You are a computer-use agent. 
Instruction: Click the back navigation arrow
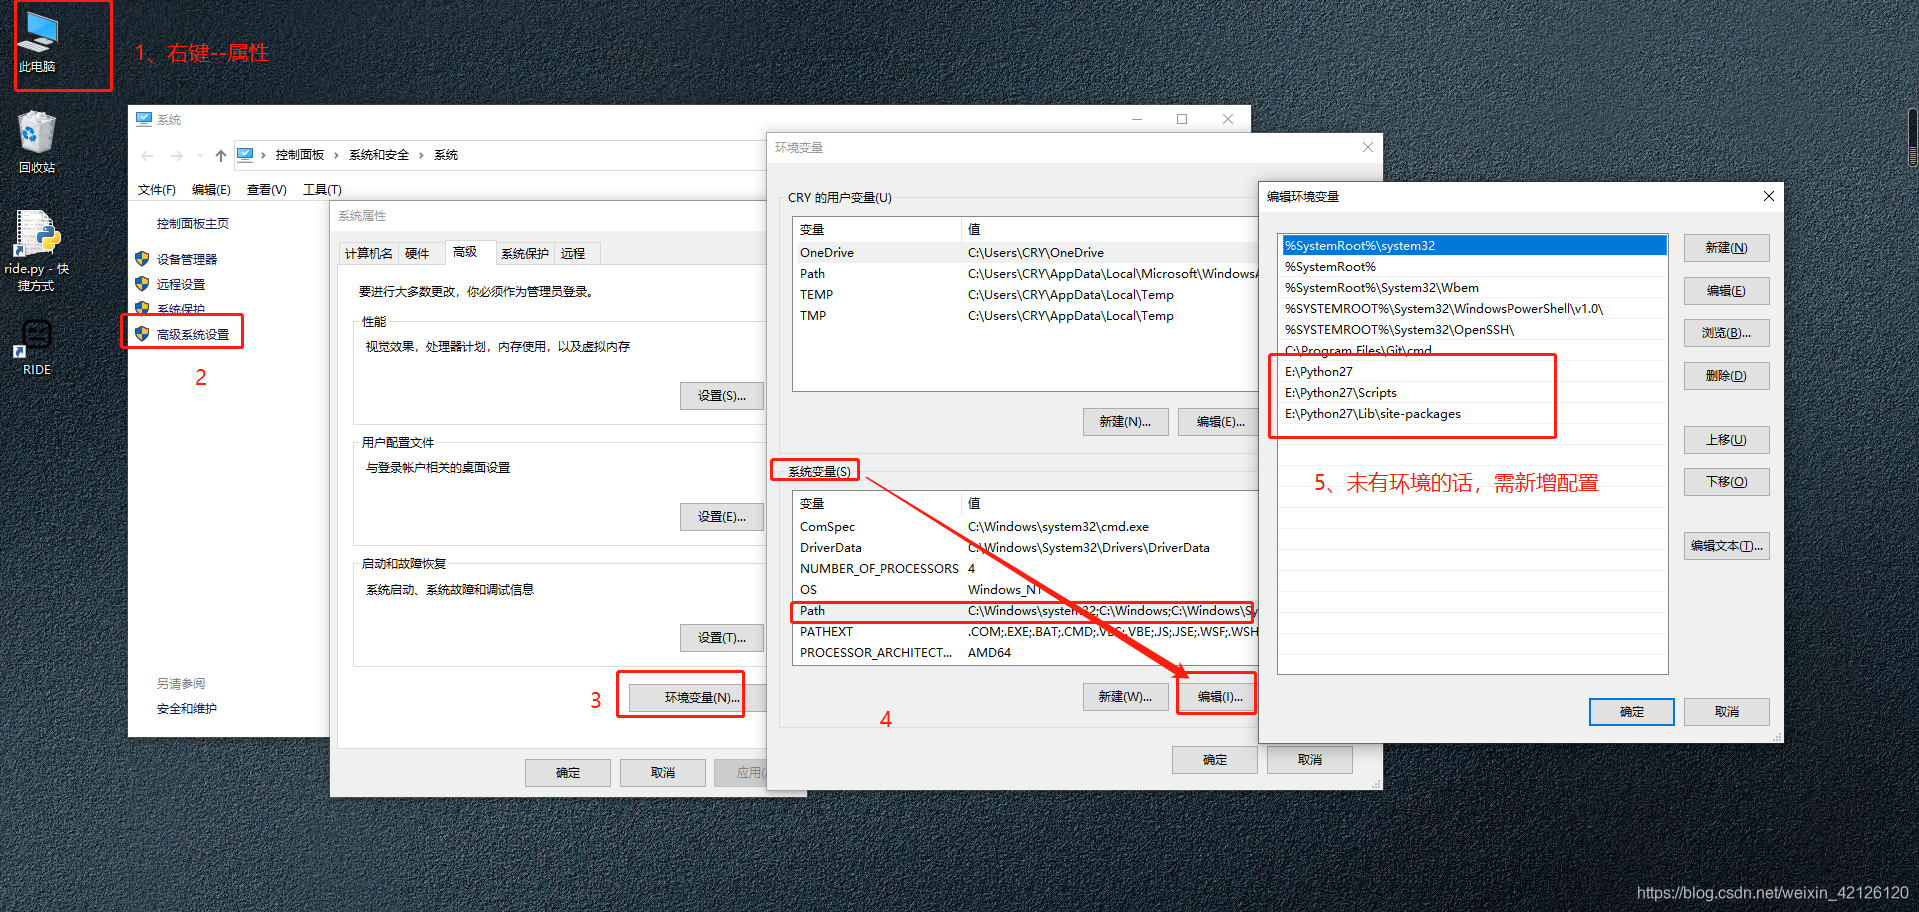[147, 155]
